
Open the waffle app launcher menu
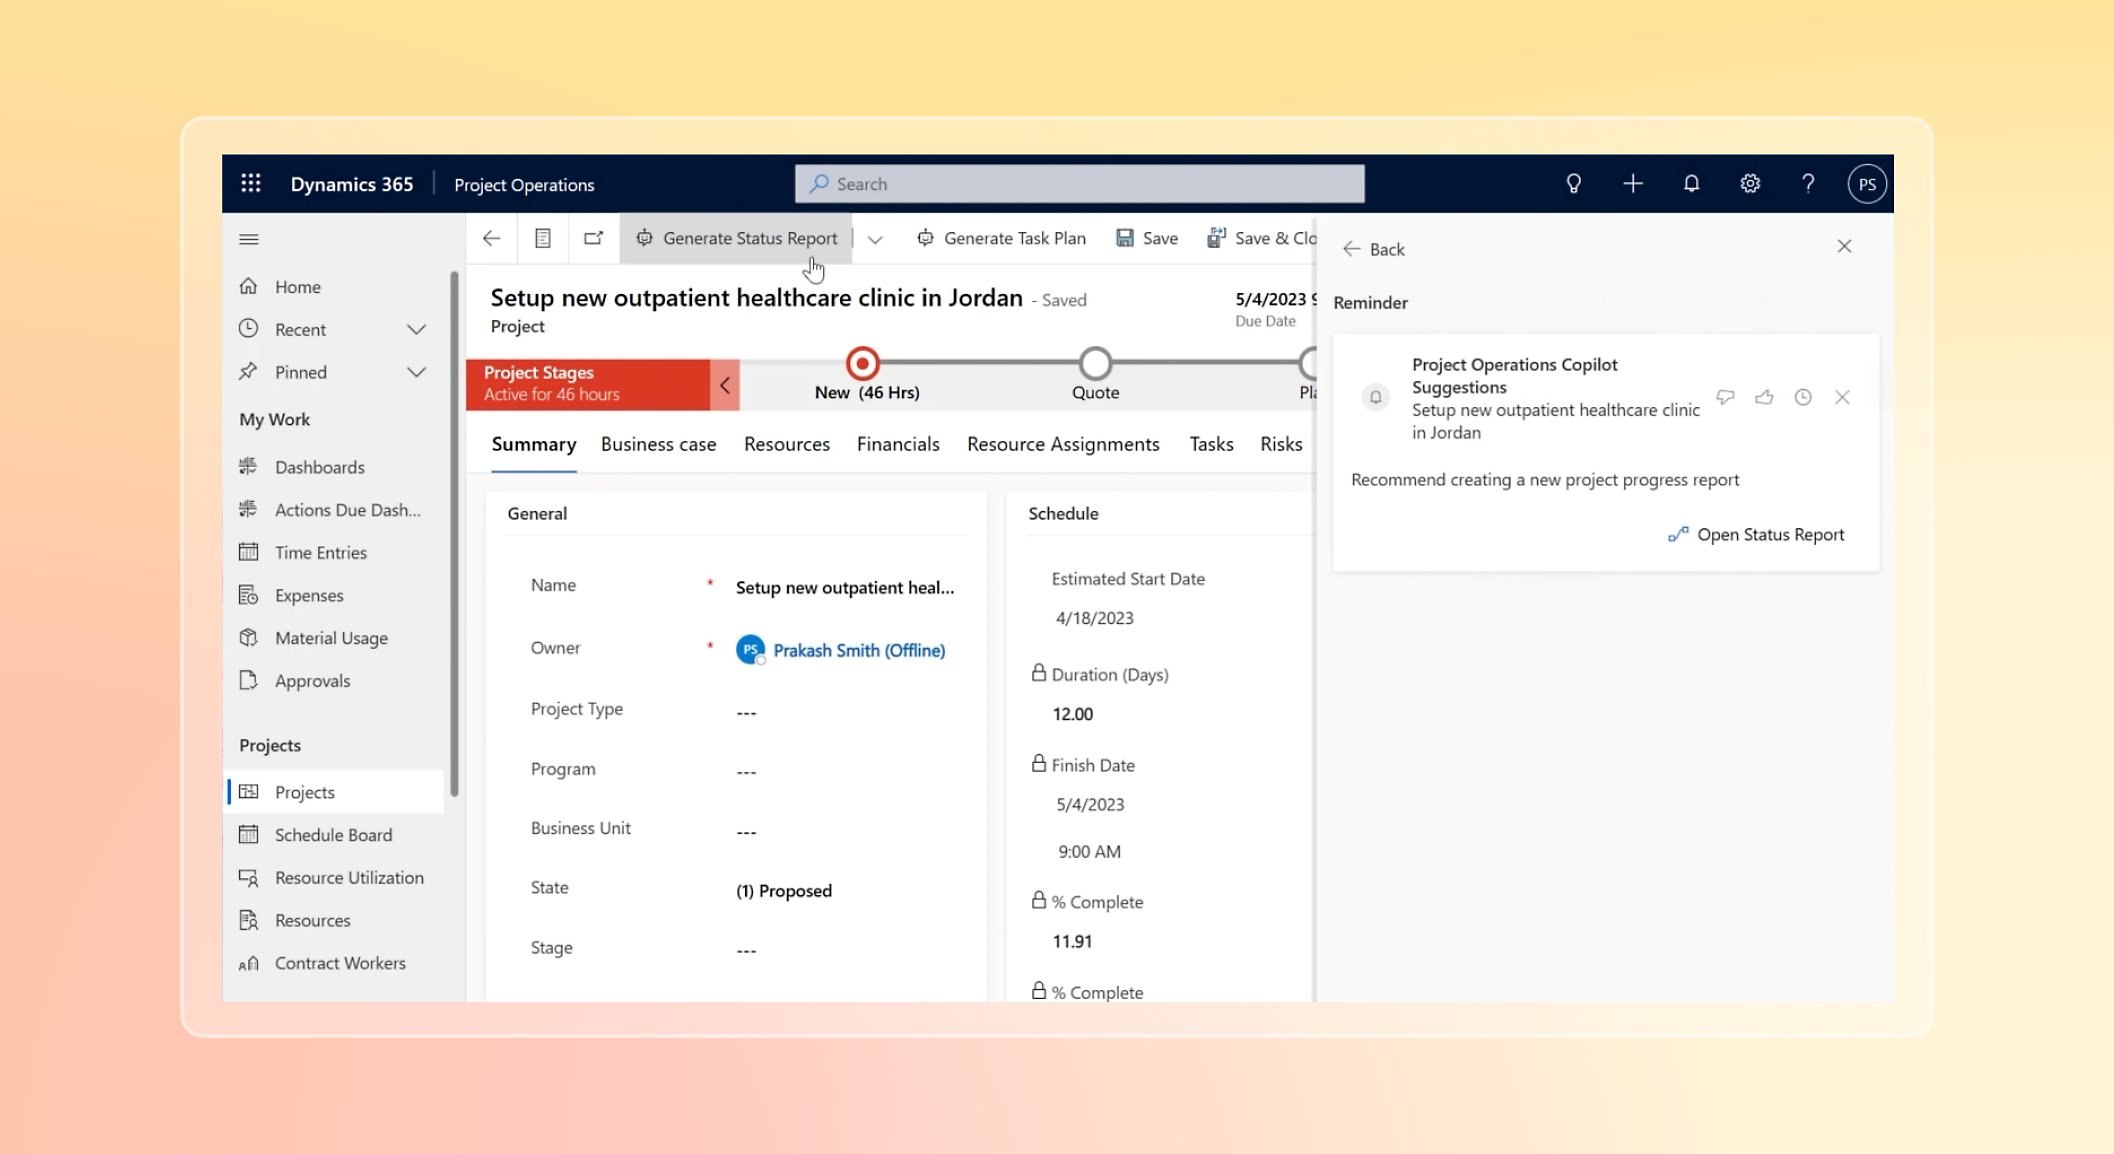pyautogui.click(x=250, y=183)
